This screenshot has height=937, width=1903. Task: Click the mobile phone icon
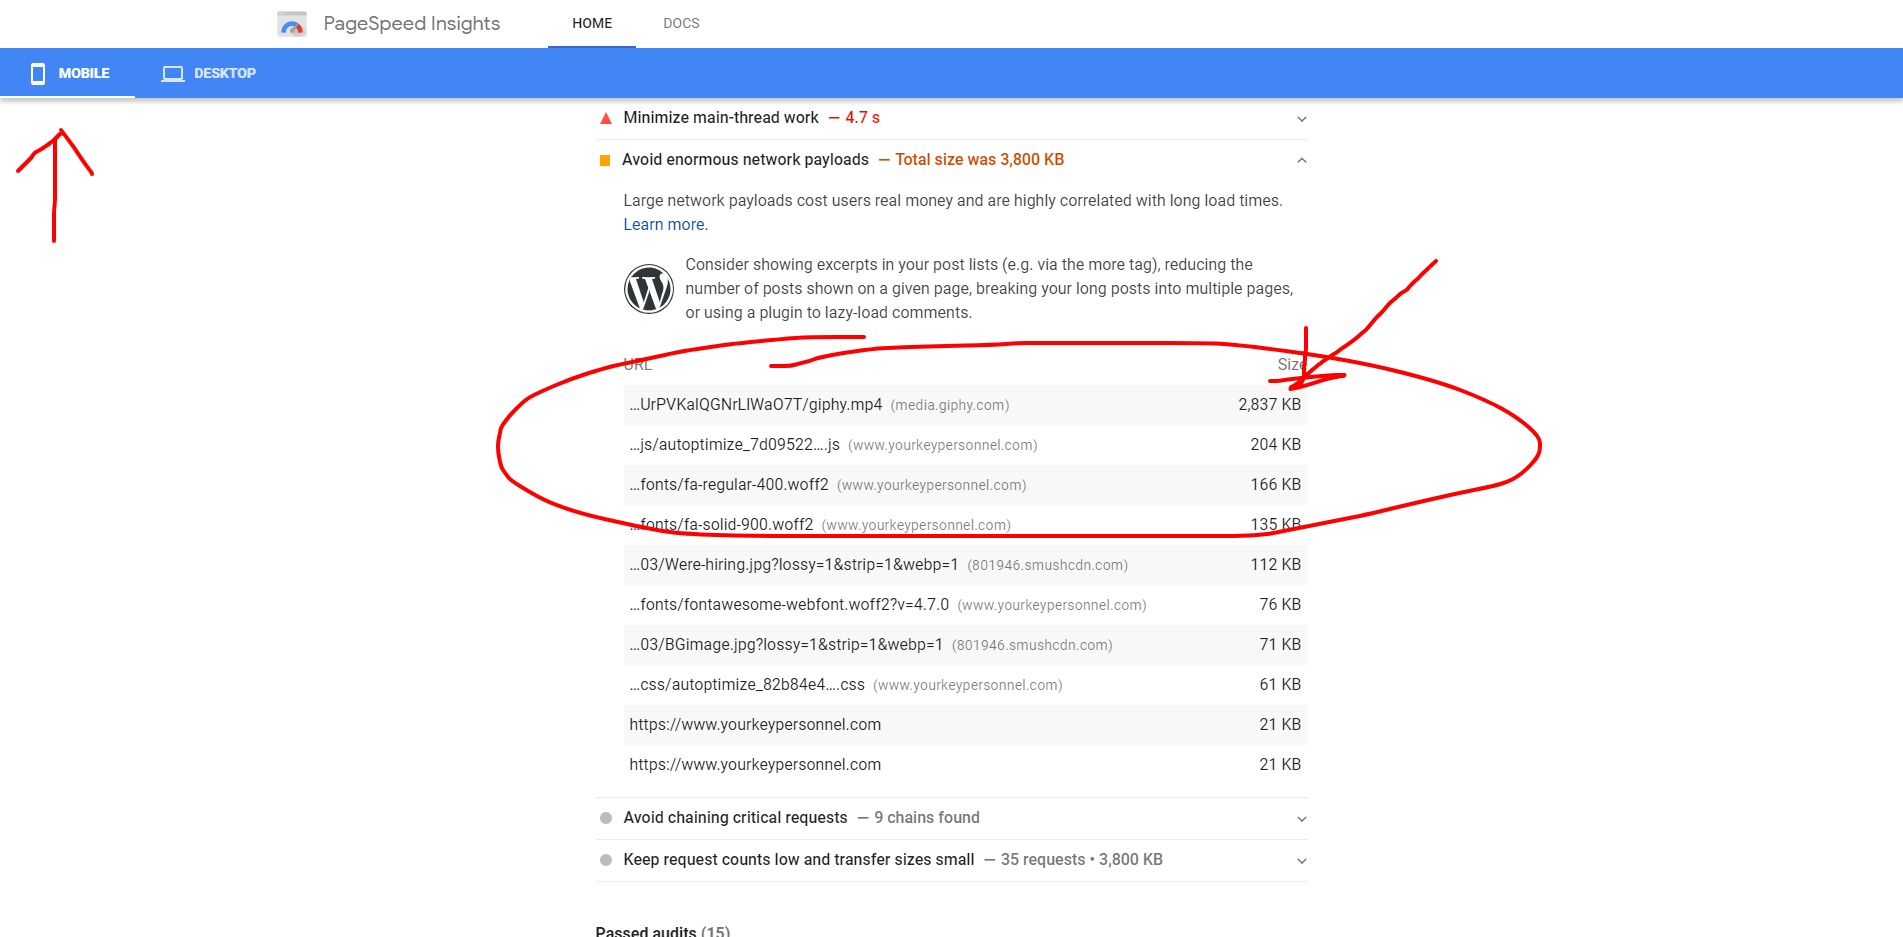click(x=38, y=73)
